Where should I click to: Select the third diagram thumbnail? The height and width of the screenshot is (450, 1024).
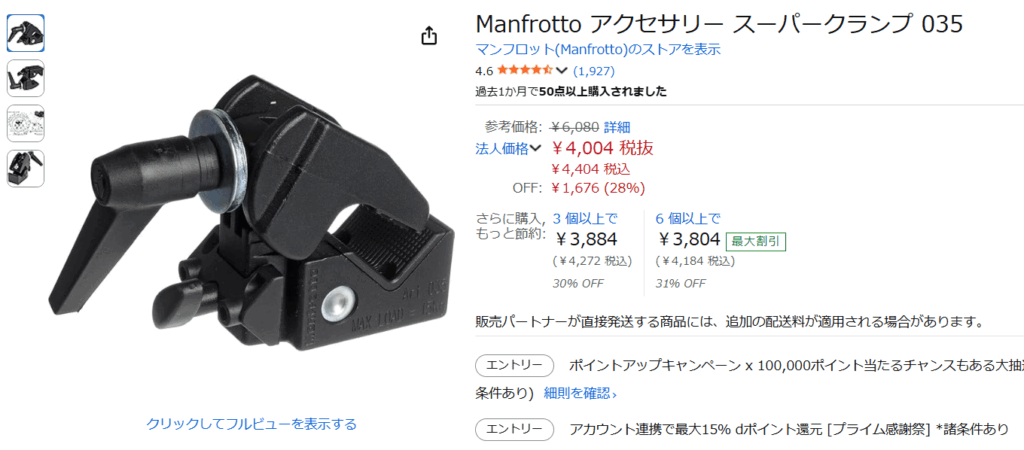tap(25, 123)
